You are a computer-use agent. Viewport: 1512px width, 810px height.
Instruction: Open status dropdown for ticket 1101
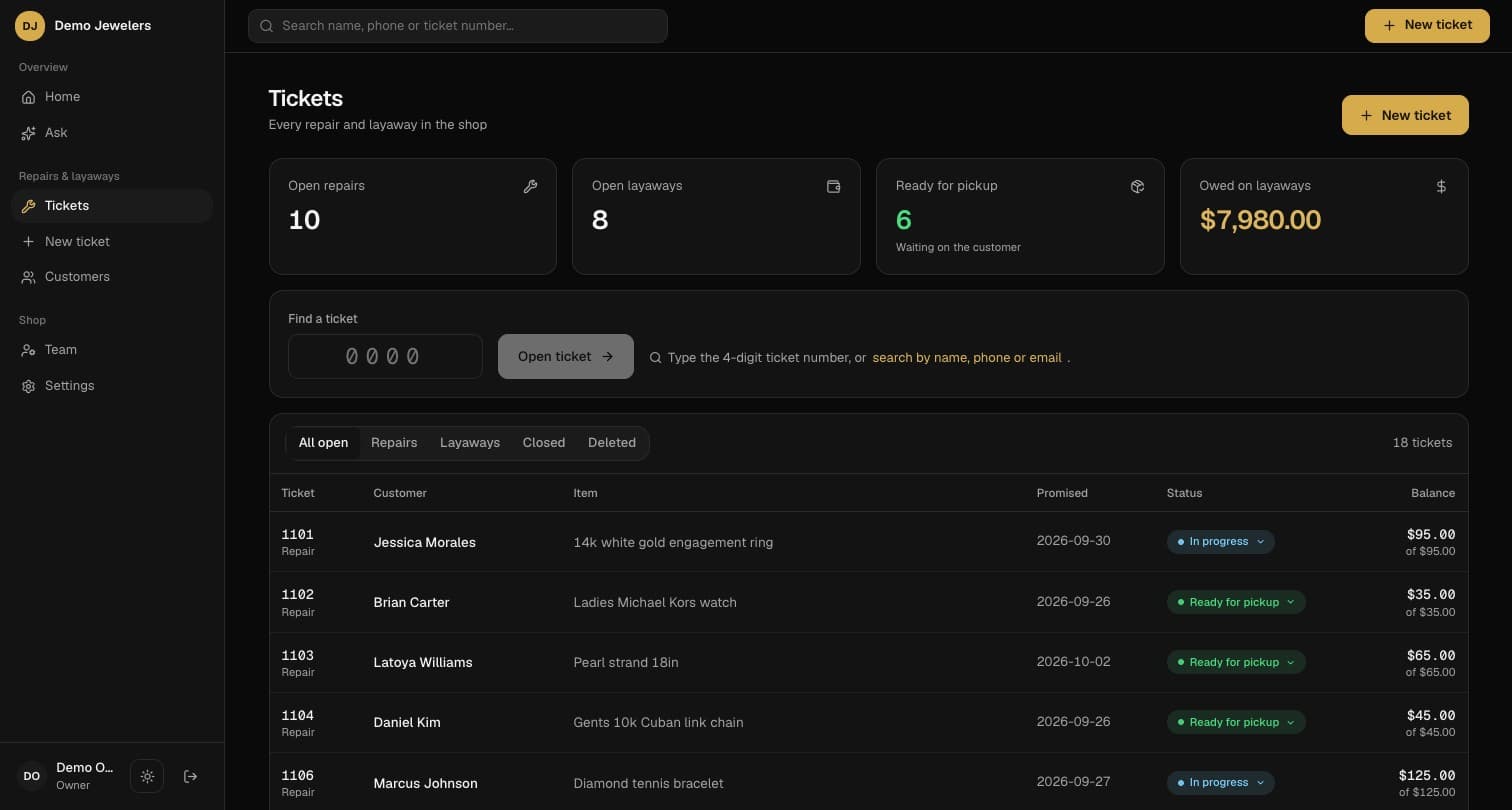[x=1220, y=542]
